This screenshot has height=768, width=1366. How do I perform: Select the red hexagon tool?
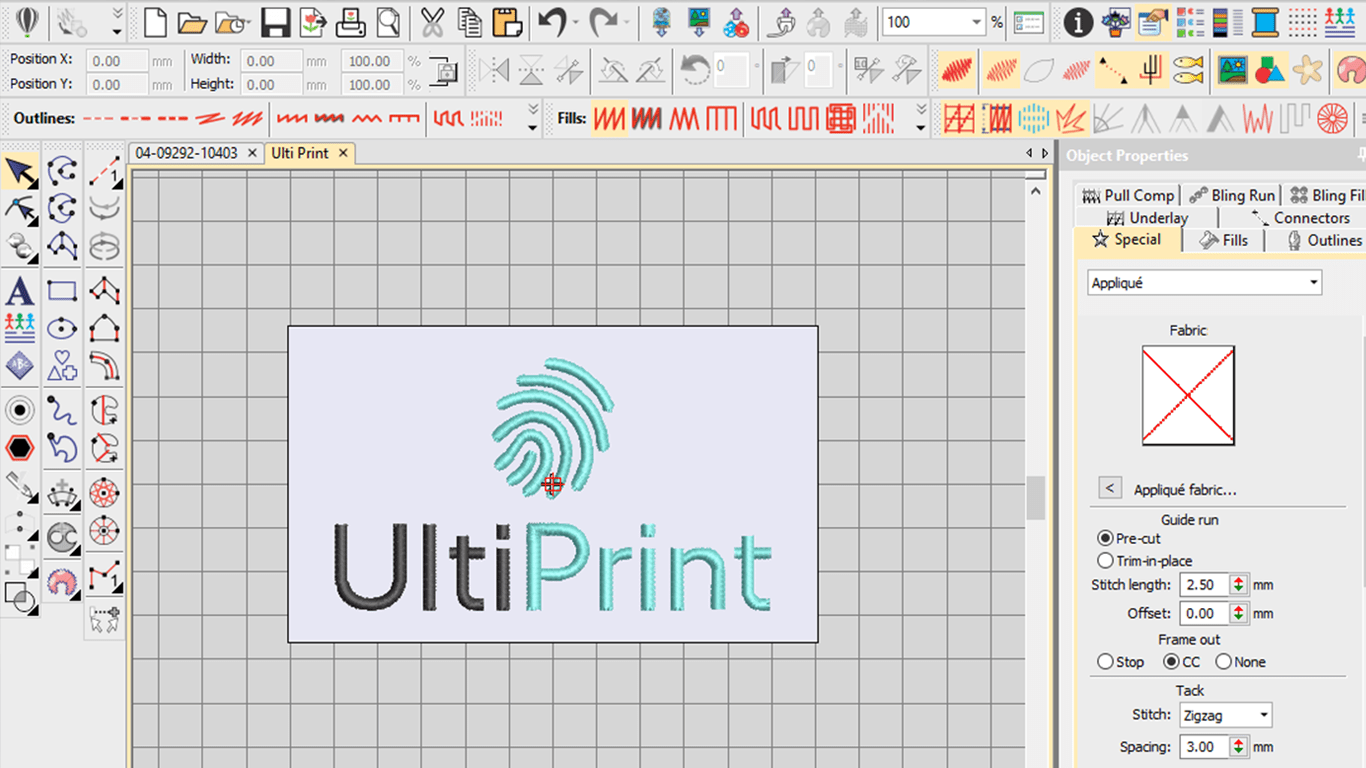(19, 446)
